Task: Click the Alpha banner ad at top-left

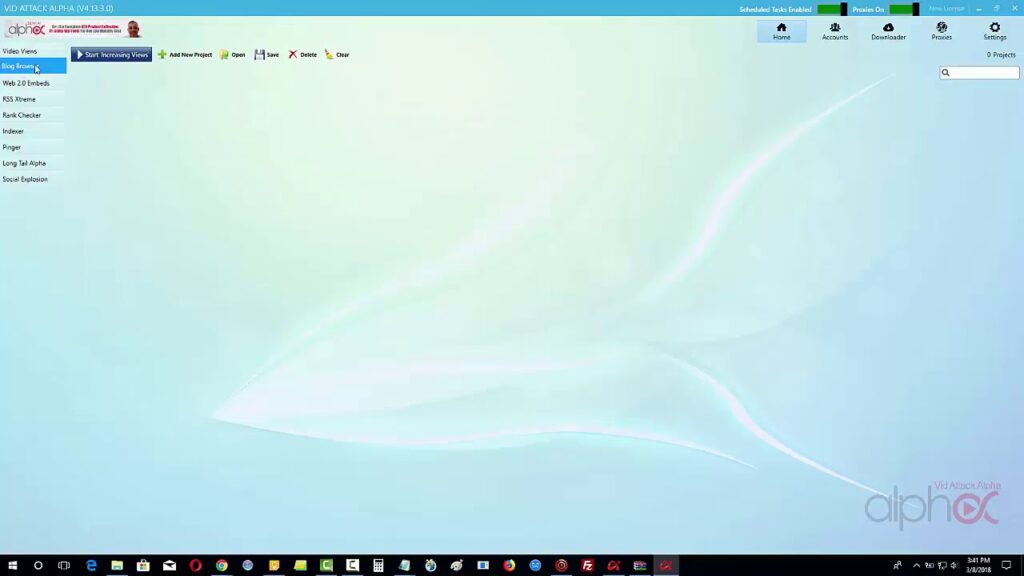Action: point(72,29)
